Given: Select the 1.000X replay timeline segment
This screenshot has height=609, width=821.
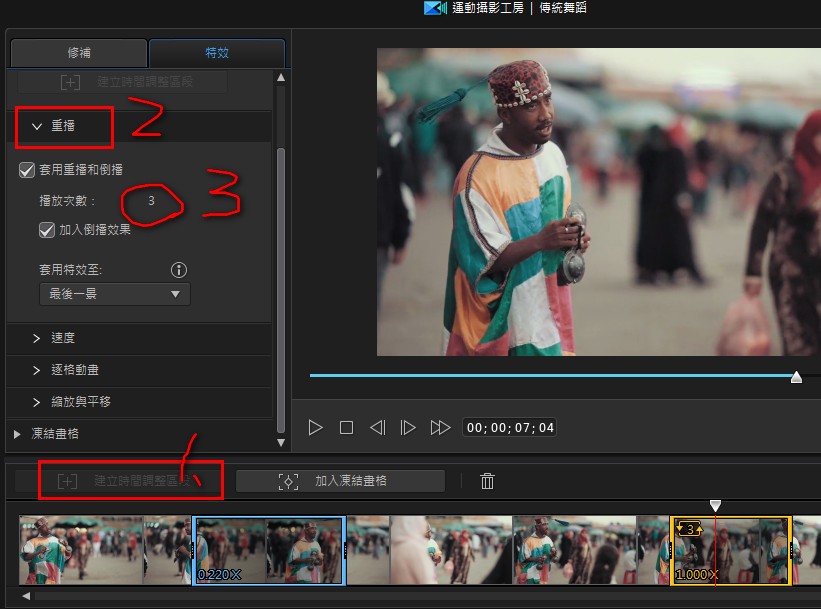Looking at the screenshot, I should tap(730, 550).
